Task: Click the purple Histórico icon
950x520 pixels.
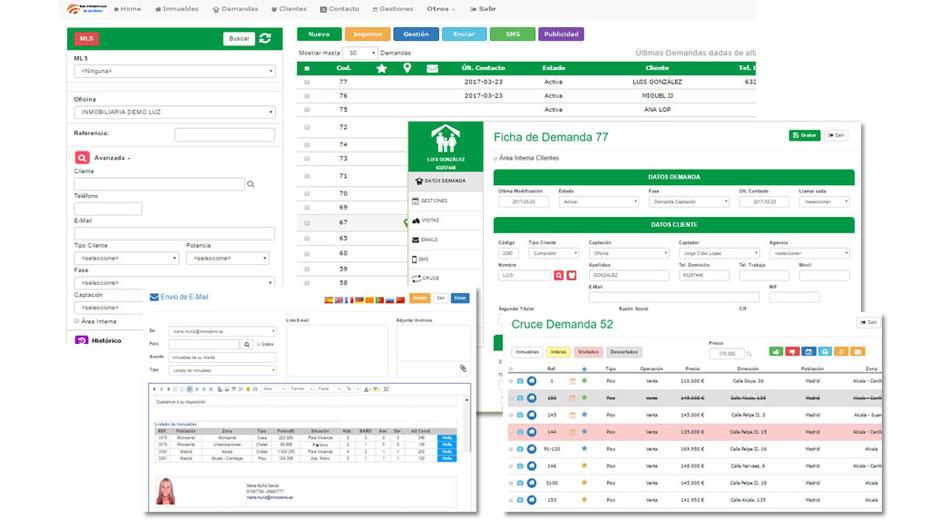Action: click(81, 341)
